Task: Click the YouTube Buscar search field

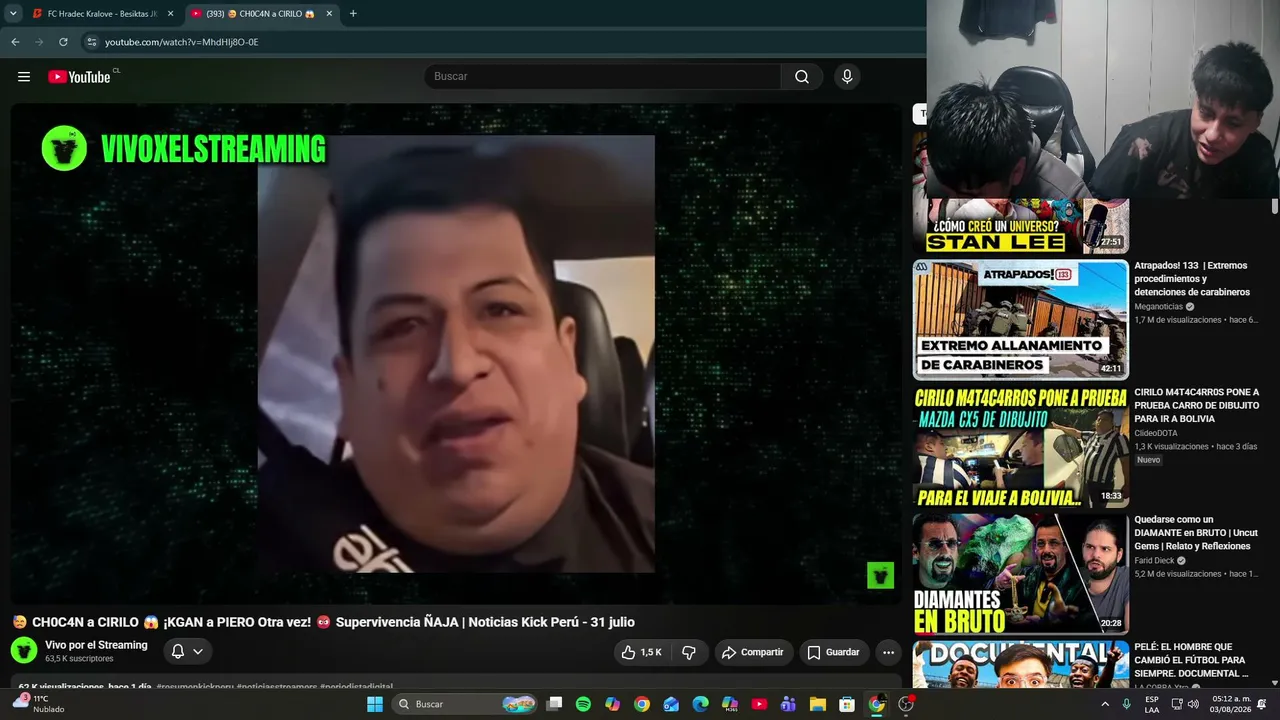Action: click(603, 77)
